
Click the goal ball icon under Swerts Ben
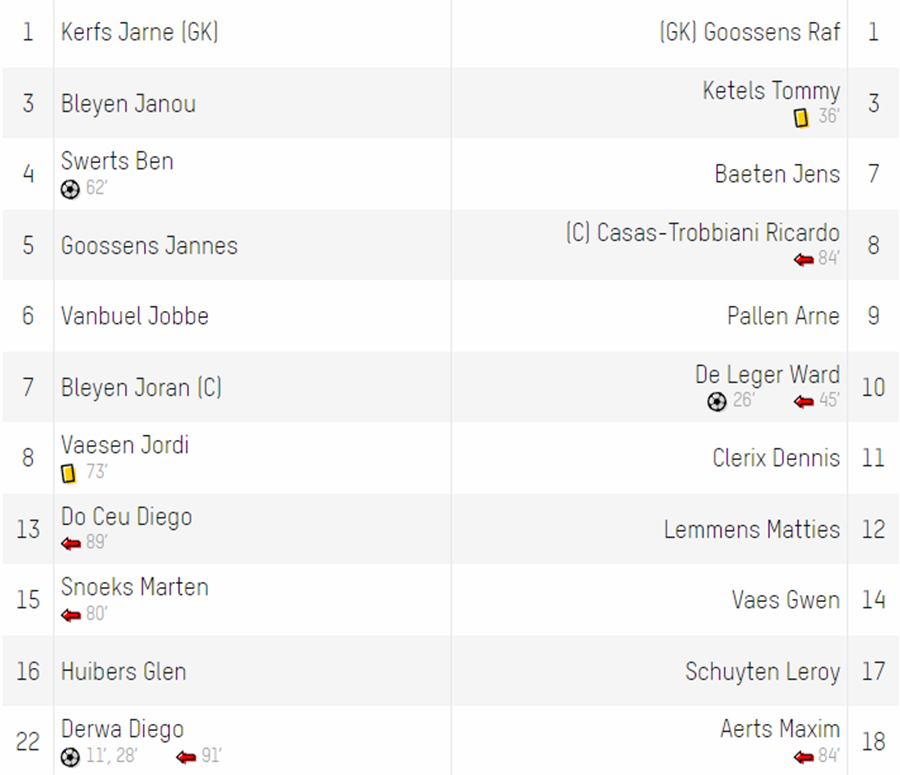tap(70, 189)
